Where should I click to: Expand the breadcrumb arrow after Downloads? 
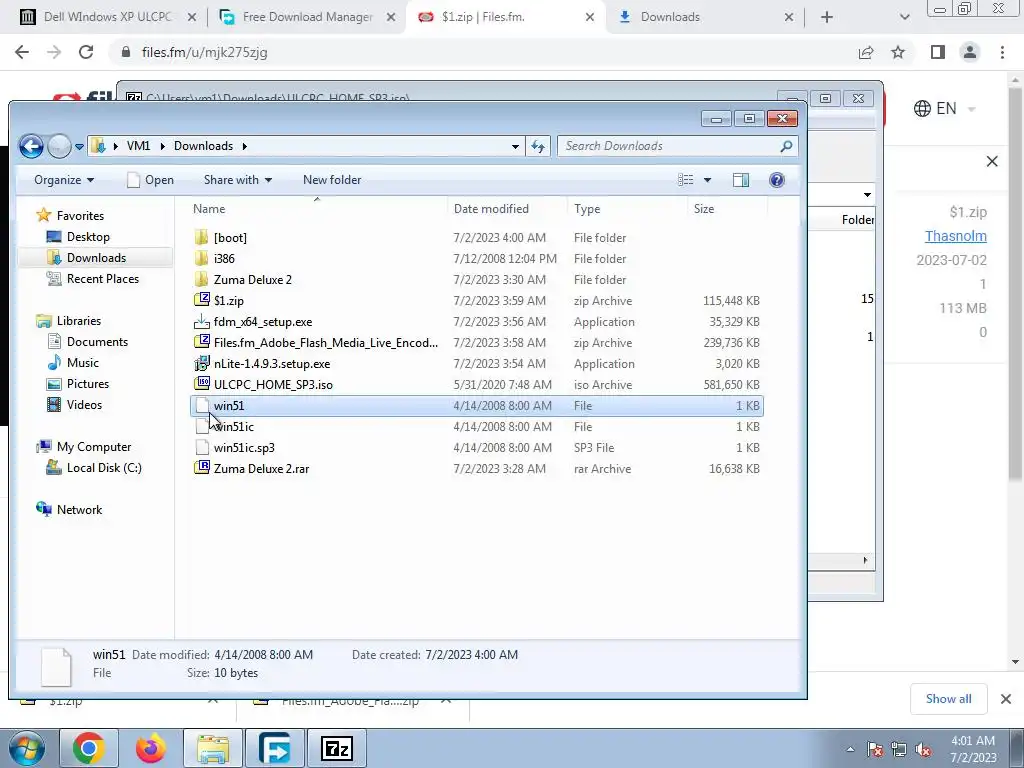245,146
